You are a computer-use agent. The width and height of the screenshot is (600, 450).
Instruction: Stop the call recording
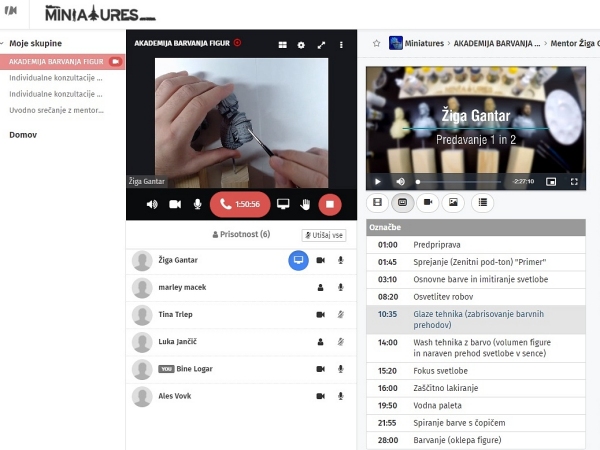coord(329,204)
